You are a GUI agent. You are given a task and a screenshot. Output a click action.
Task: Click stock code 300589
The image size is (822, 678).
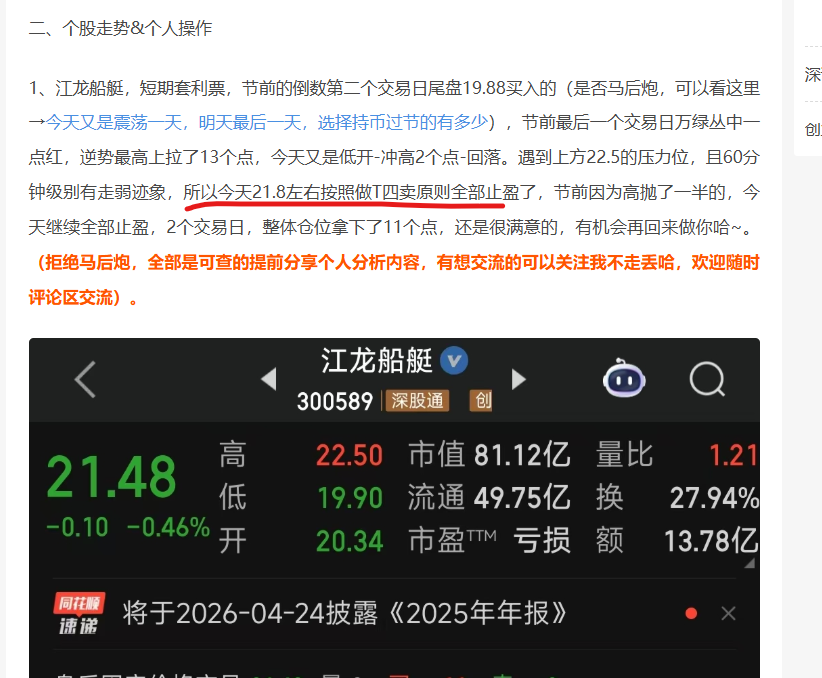tap(334, 402)
